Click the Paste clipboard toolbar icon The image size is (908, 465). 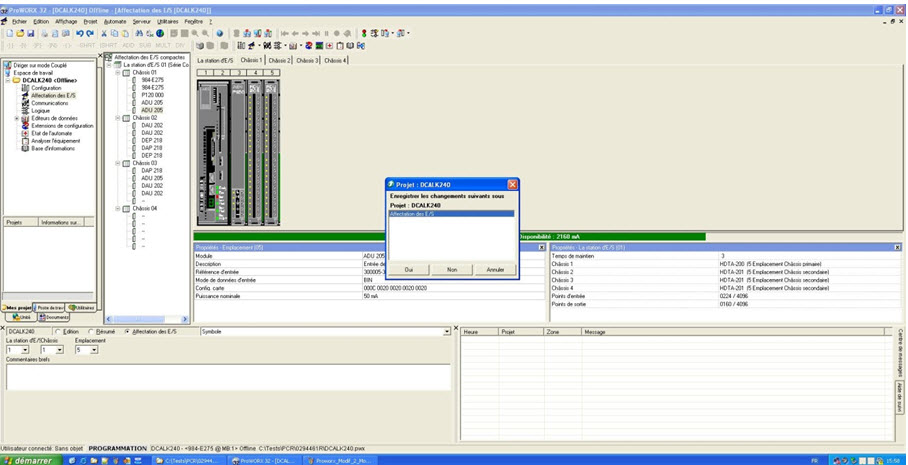(x=124, y=34)
